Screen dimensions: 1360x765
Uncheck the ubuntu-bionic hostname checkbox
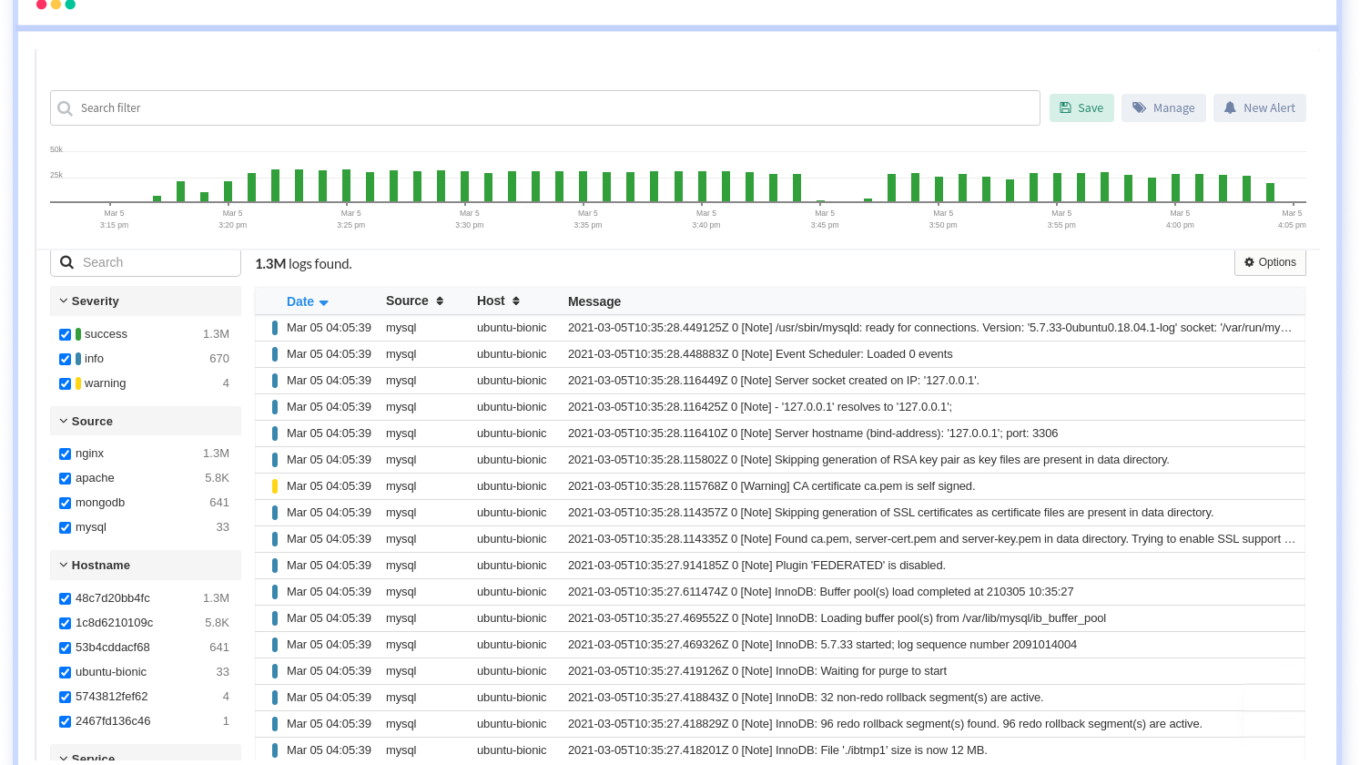[x=65, y=672]
